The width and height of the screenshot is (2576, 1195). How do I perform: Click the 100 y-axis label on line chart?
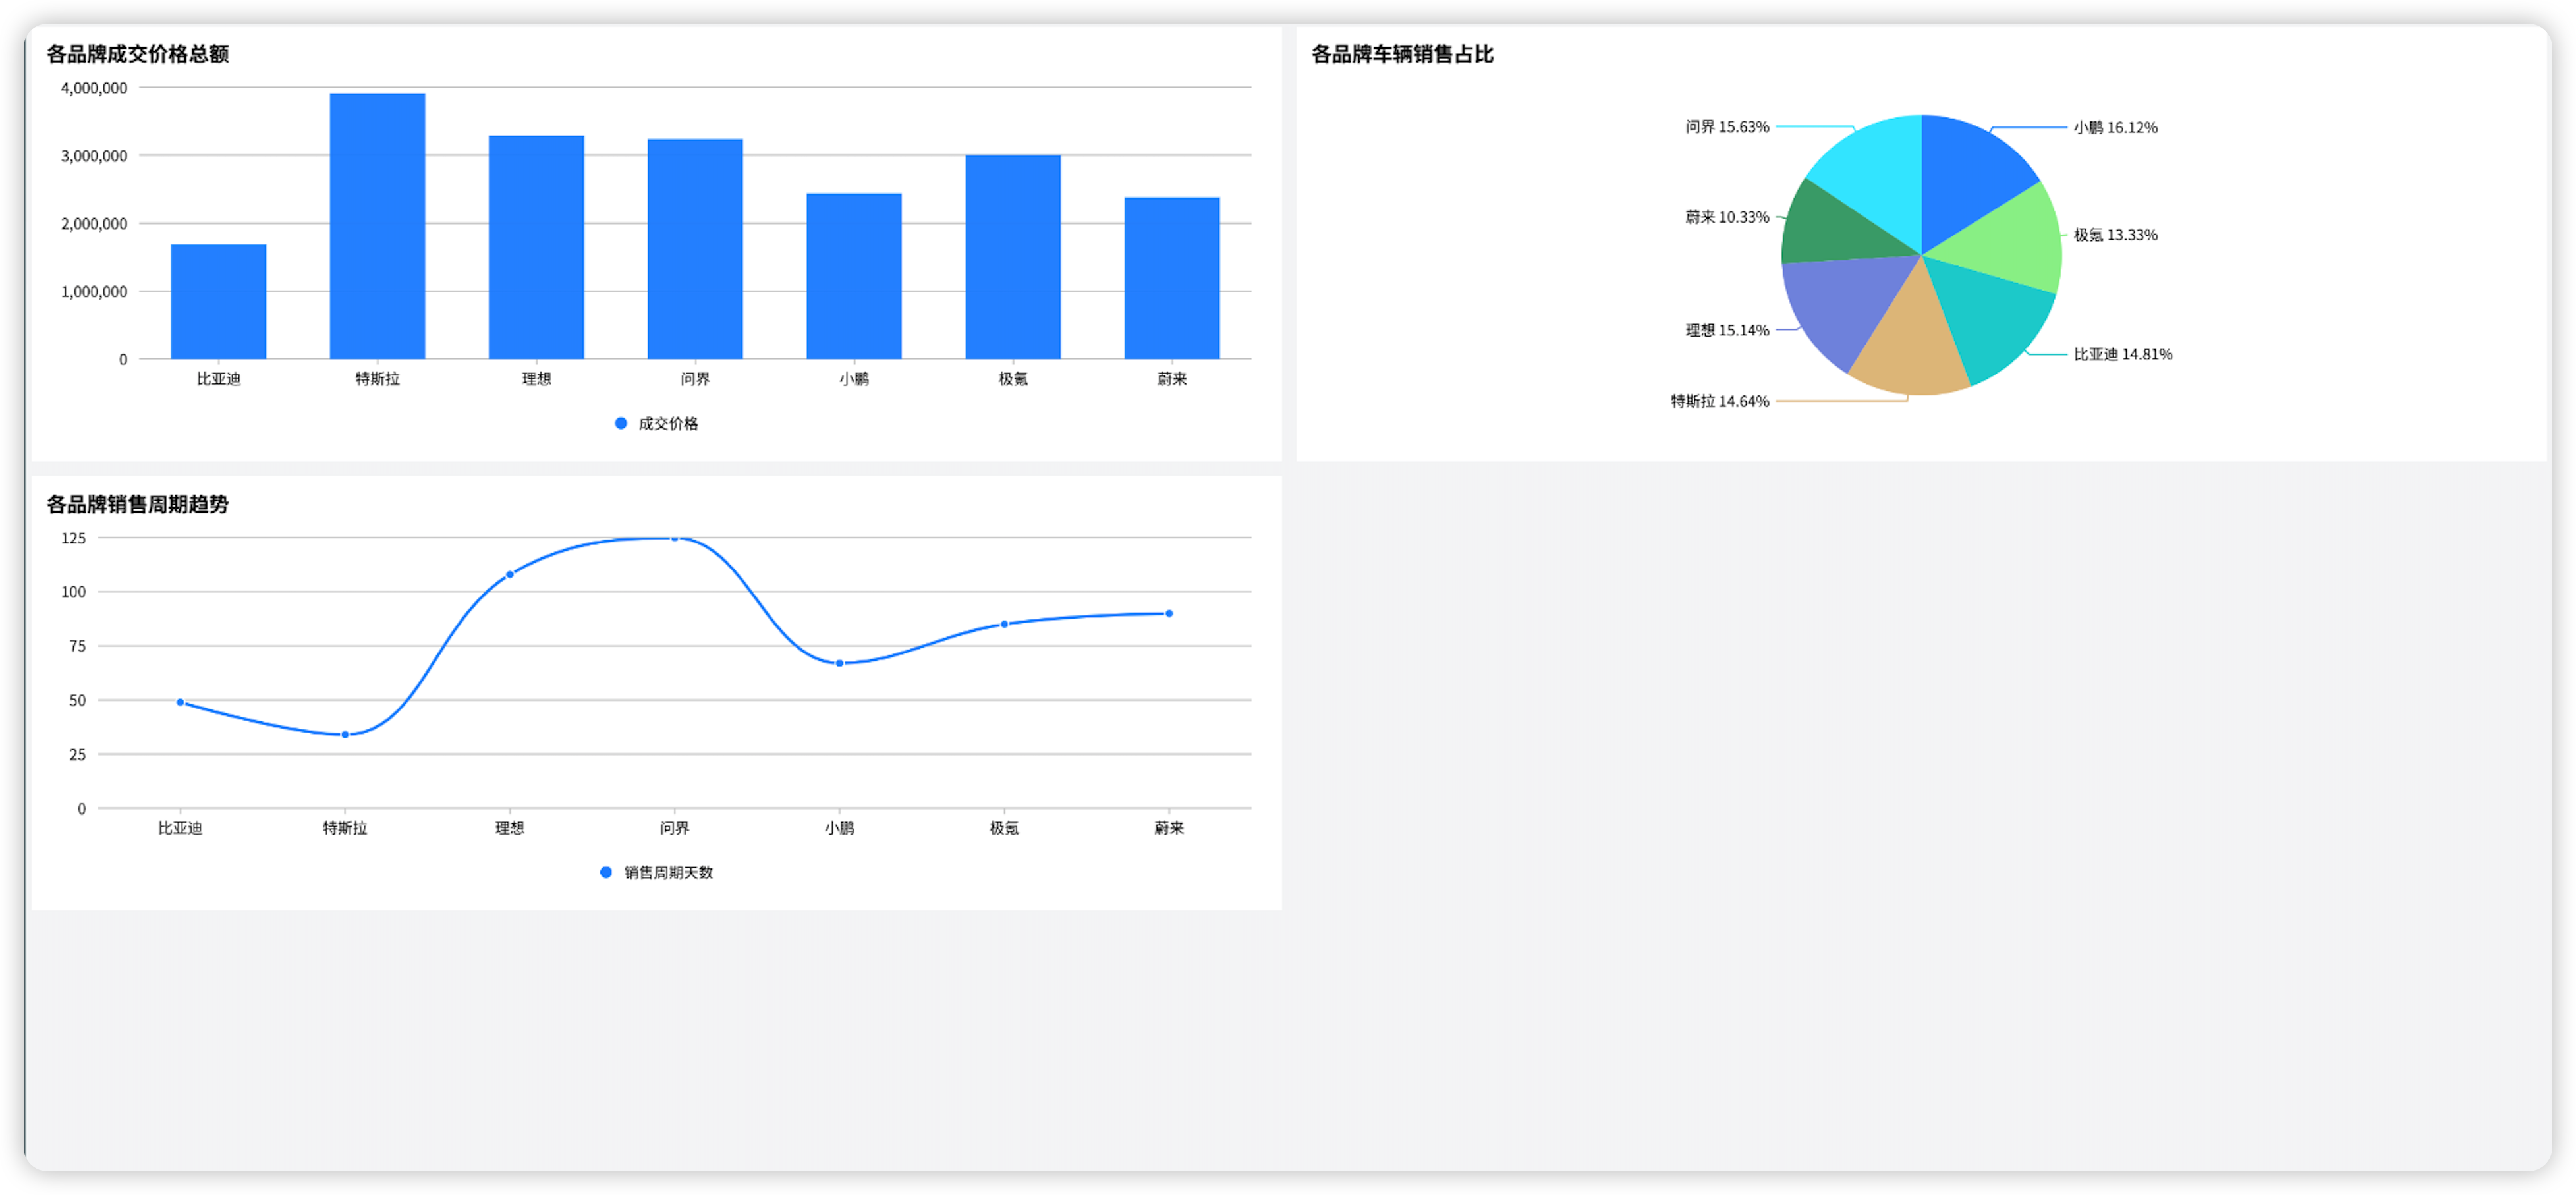(74, 592)
